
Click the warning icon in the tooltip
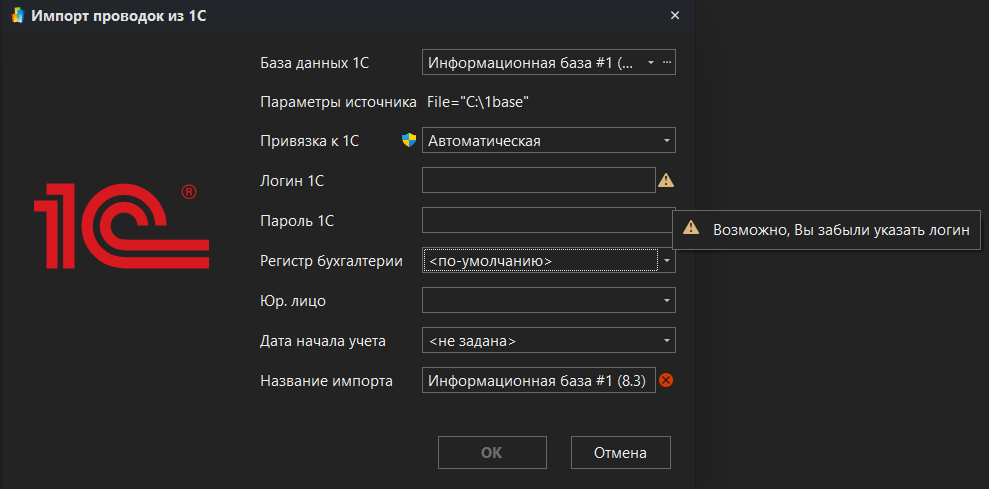691,228
